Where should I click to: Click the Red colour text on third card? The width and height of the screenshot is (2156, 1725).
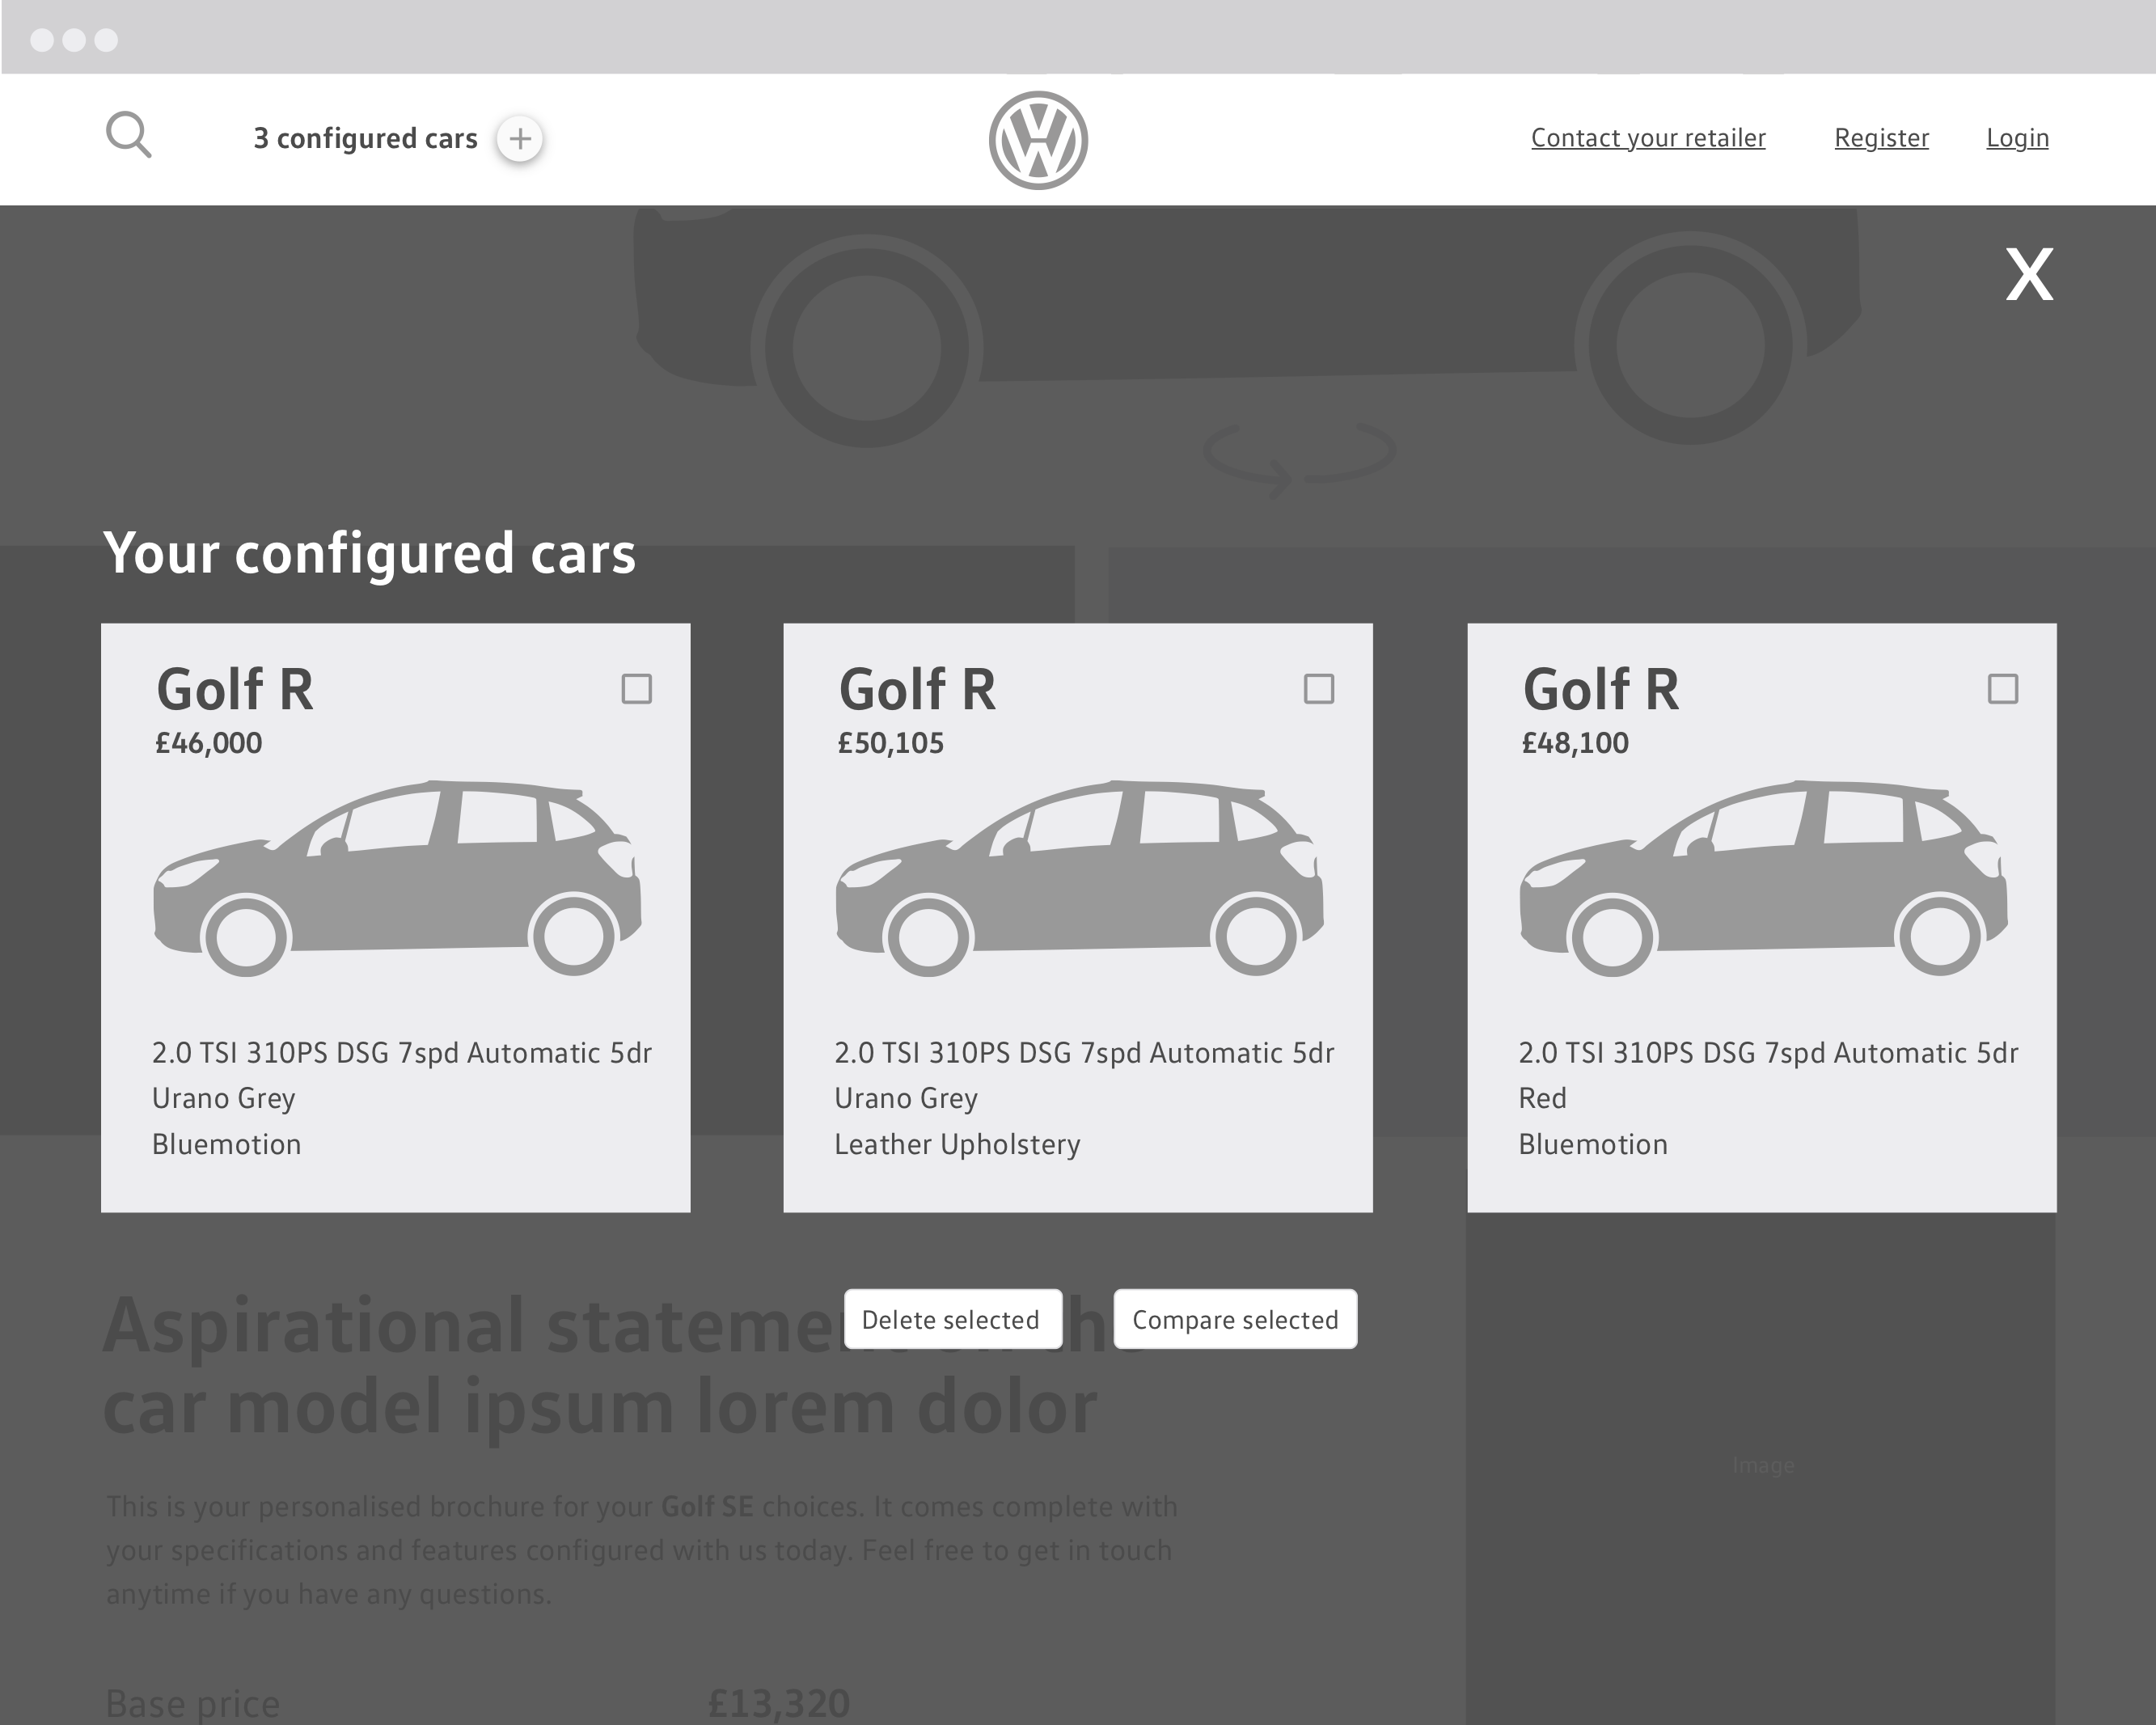[x=1542, y=1098]
